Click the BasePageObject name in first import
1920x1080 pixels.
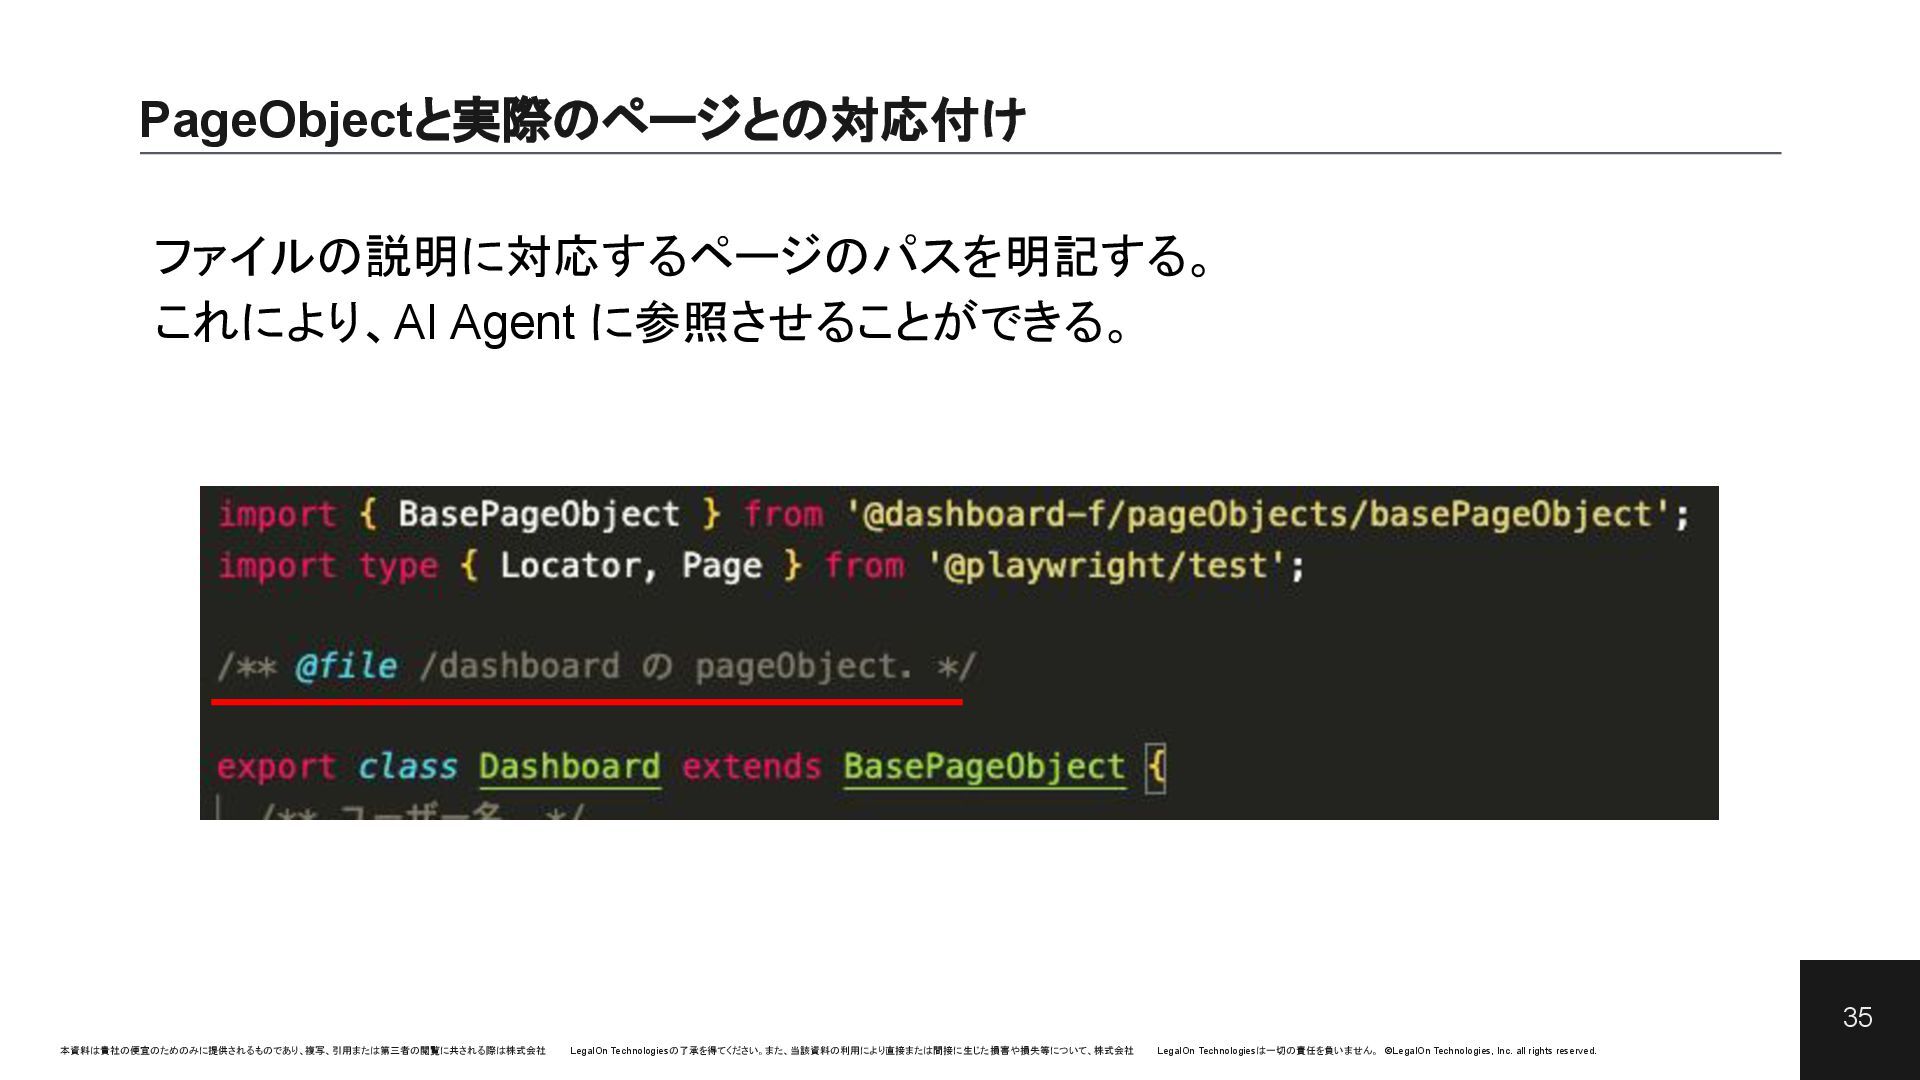[539, 514]
